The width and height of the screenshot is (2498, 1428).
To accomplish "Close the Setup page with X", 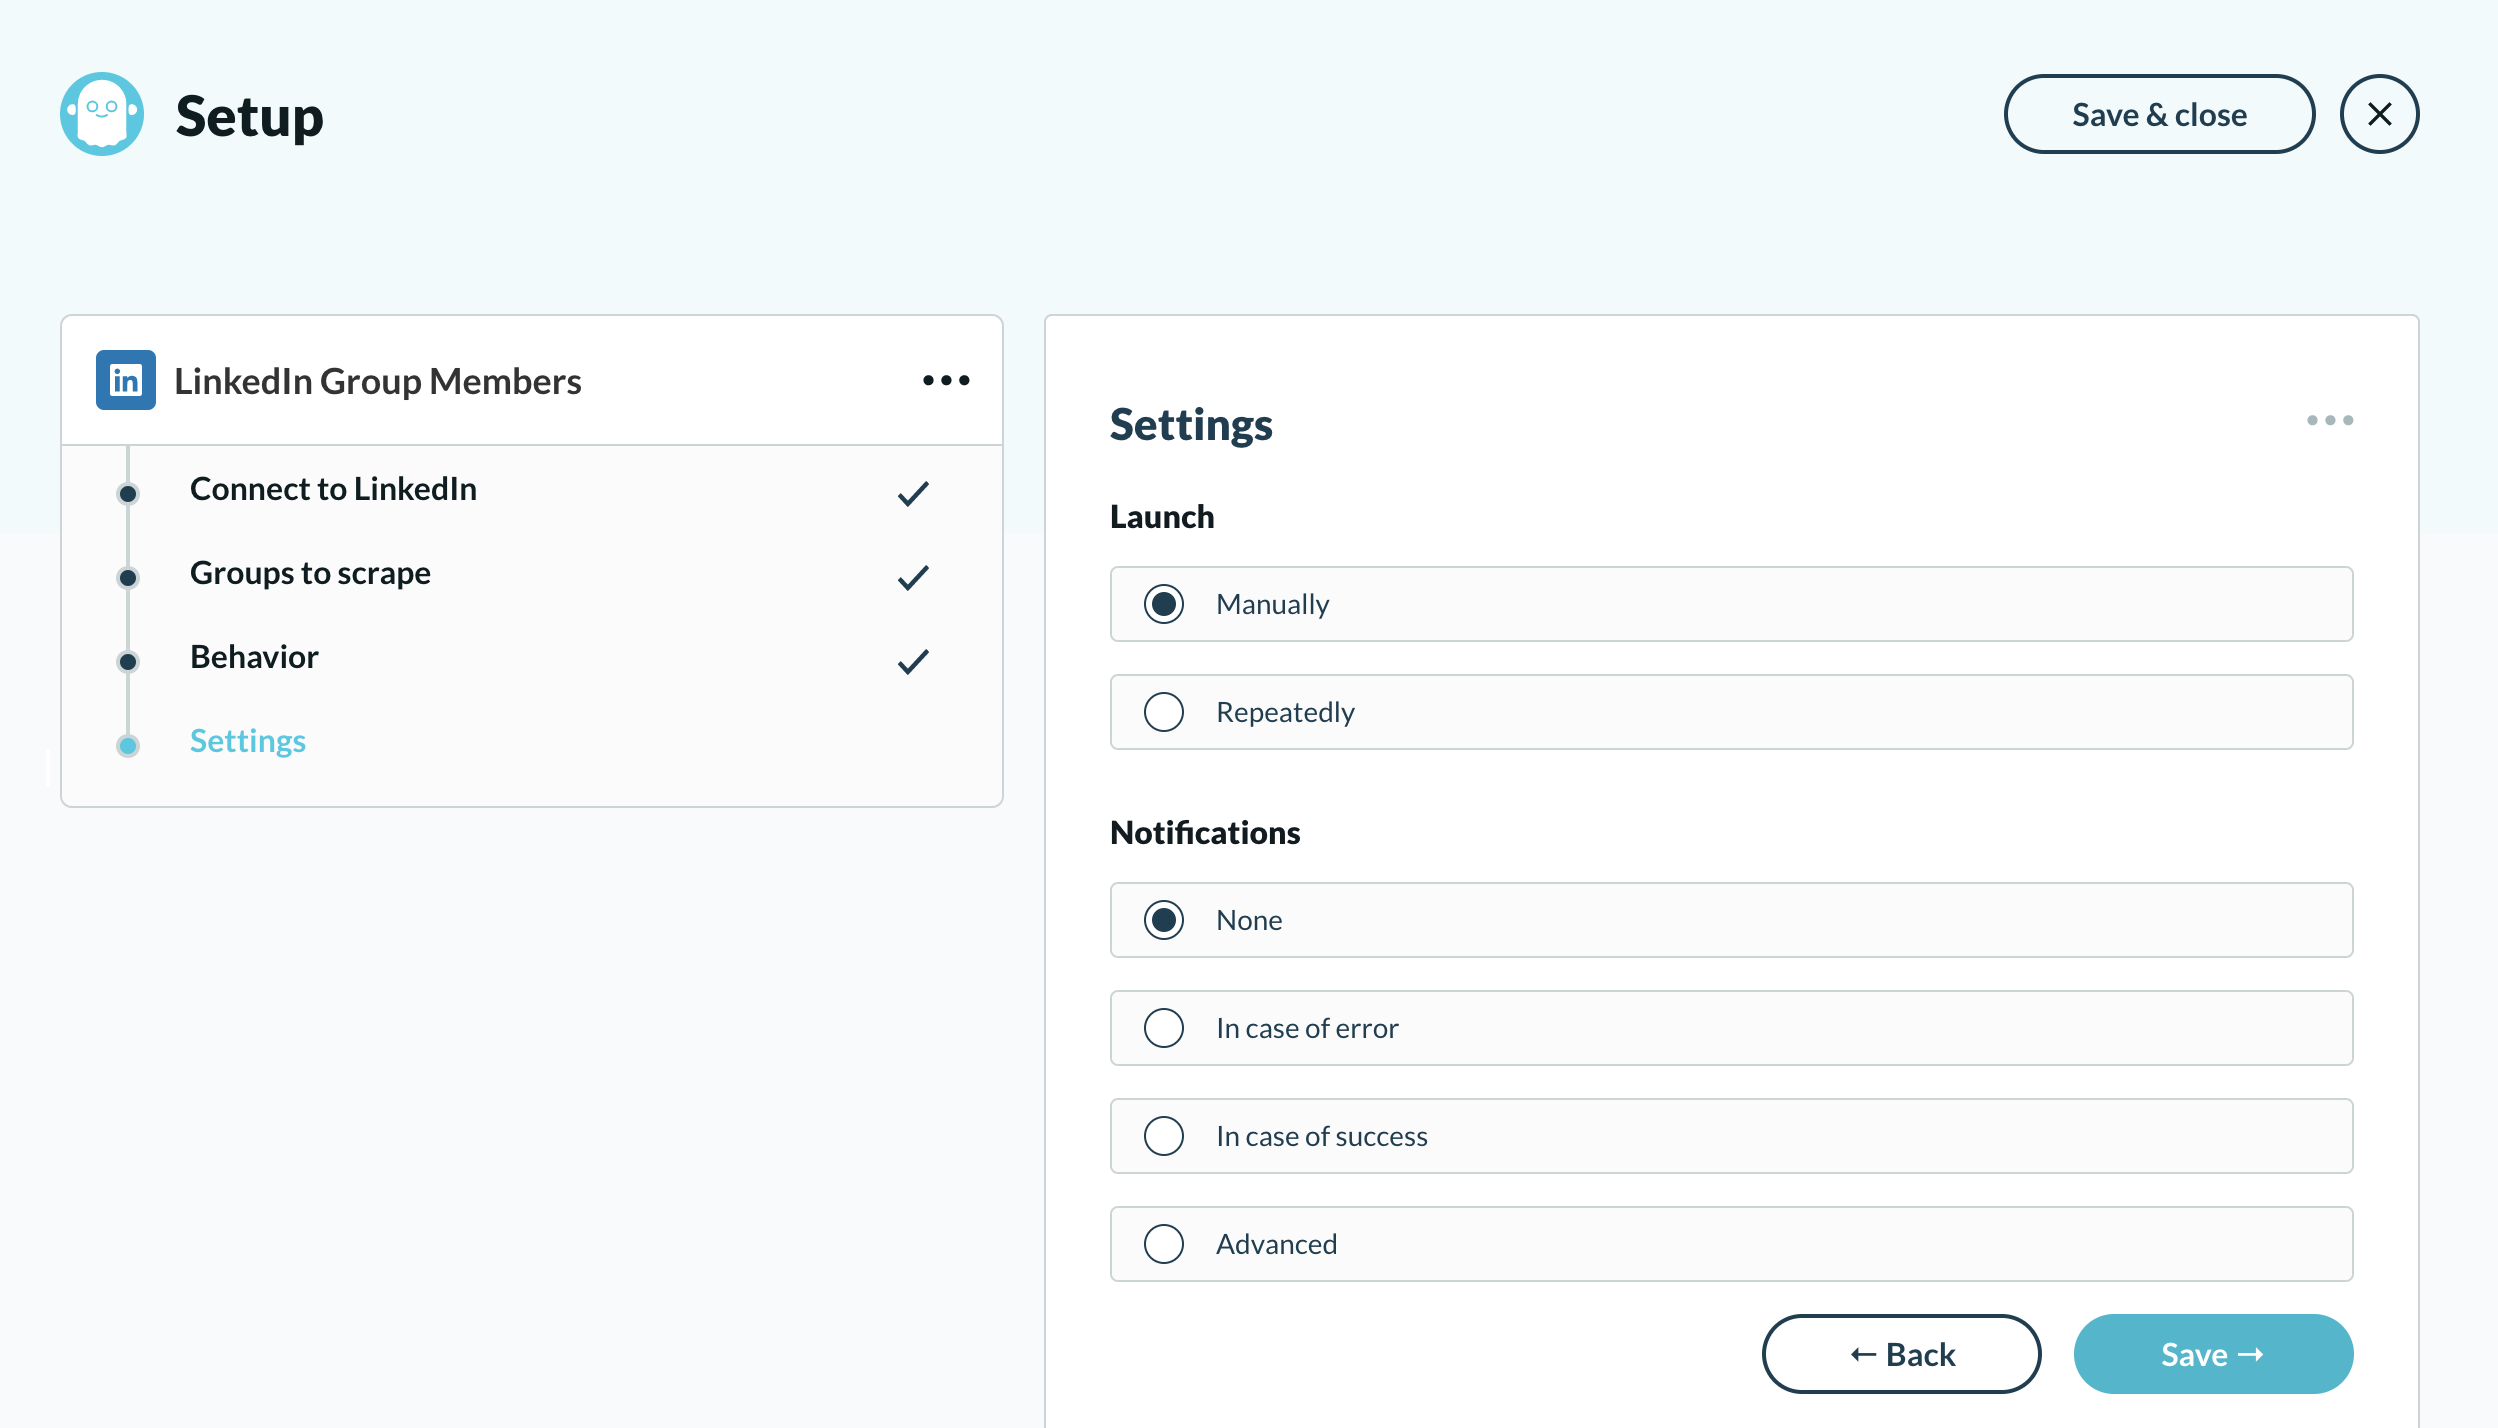I will click(x=2380, y=114).
